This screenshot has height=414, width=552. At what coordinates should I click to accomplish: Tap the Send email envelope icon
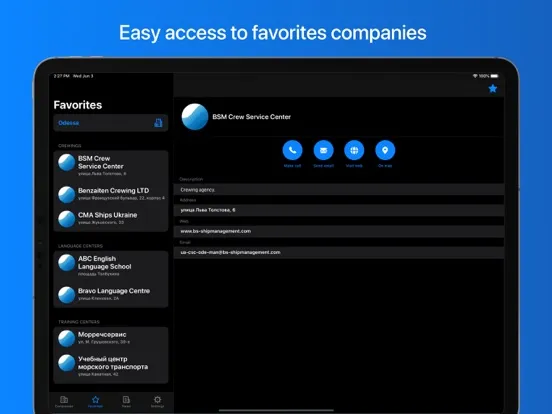tap(323, 150)
